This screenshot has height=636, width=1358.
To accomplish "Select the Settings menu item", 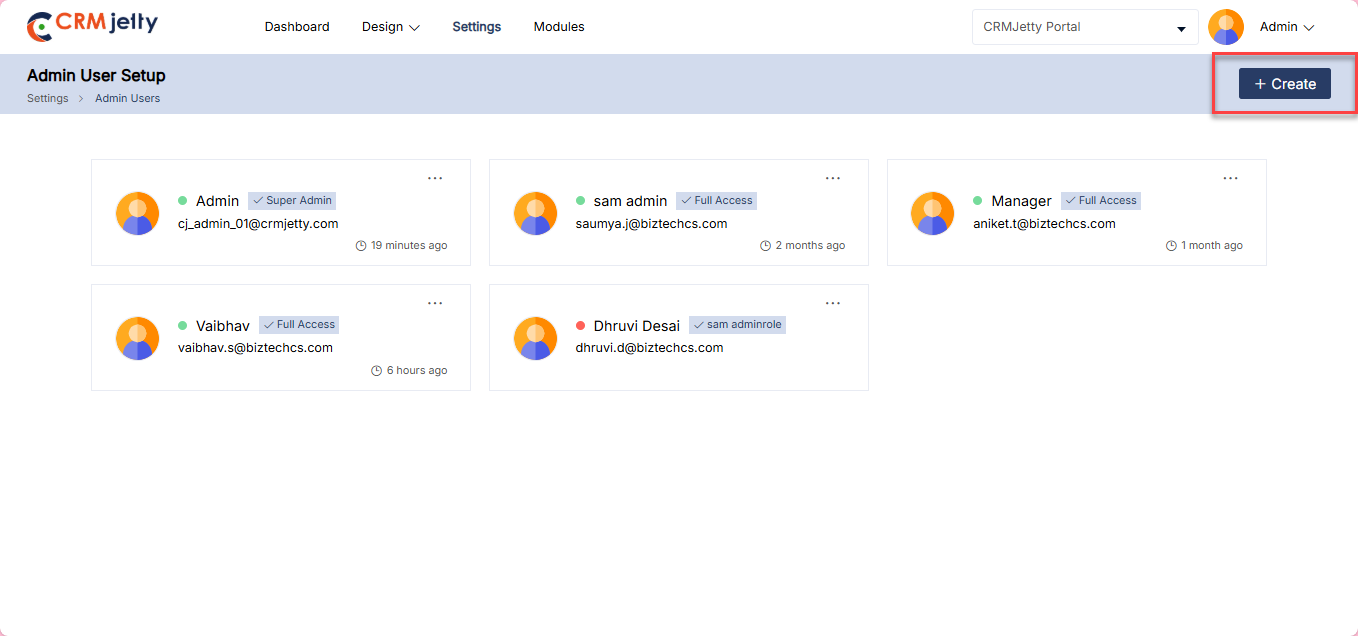I will coord(477,27).
